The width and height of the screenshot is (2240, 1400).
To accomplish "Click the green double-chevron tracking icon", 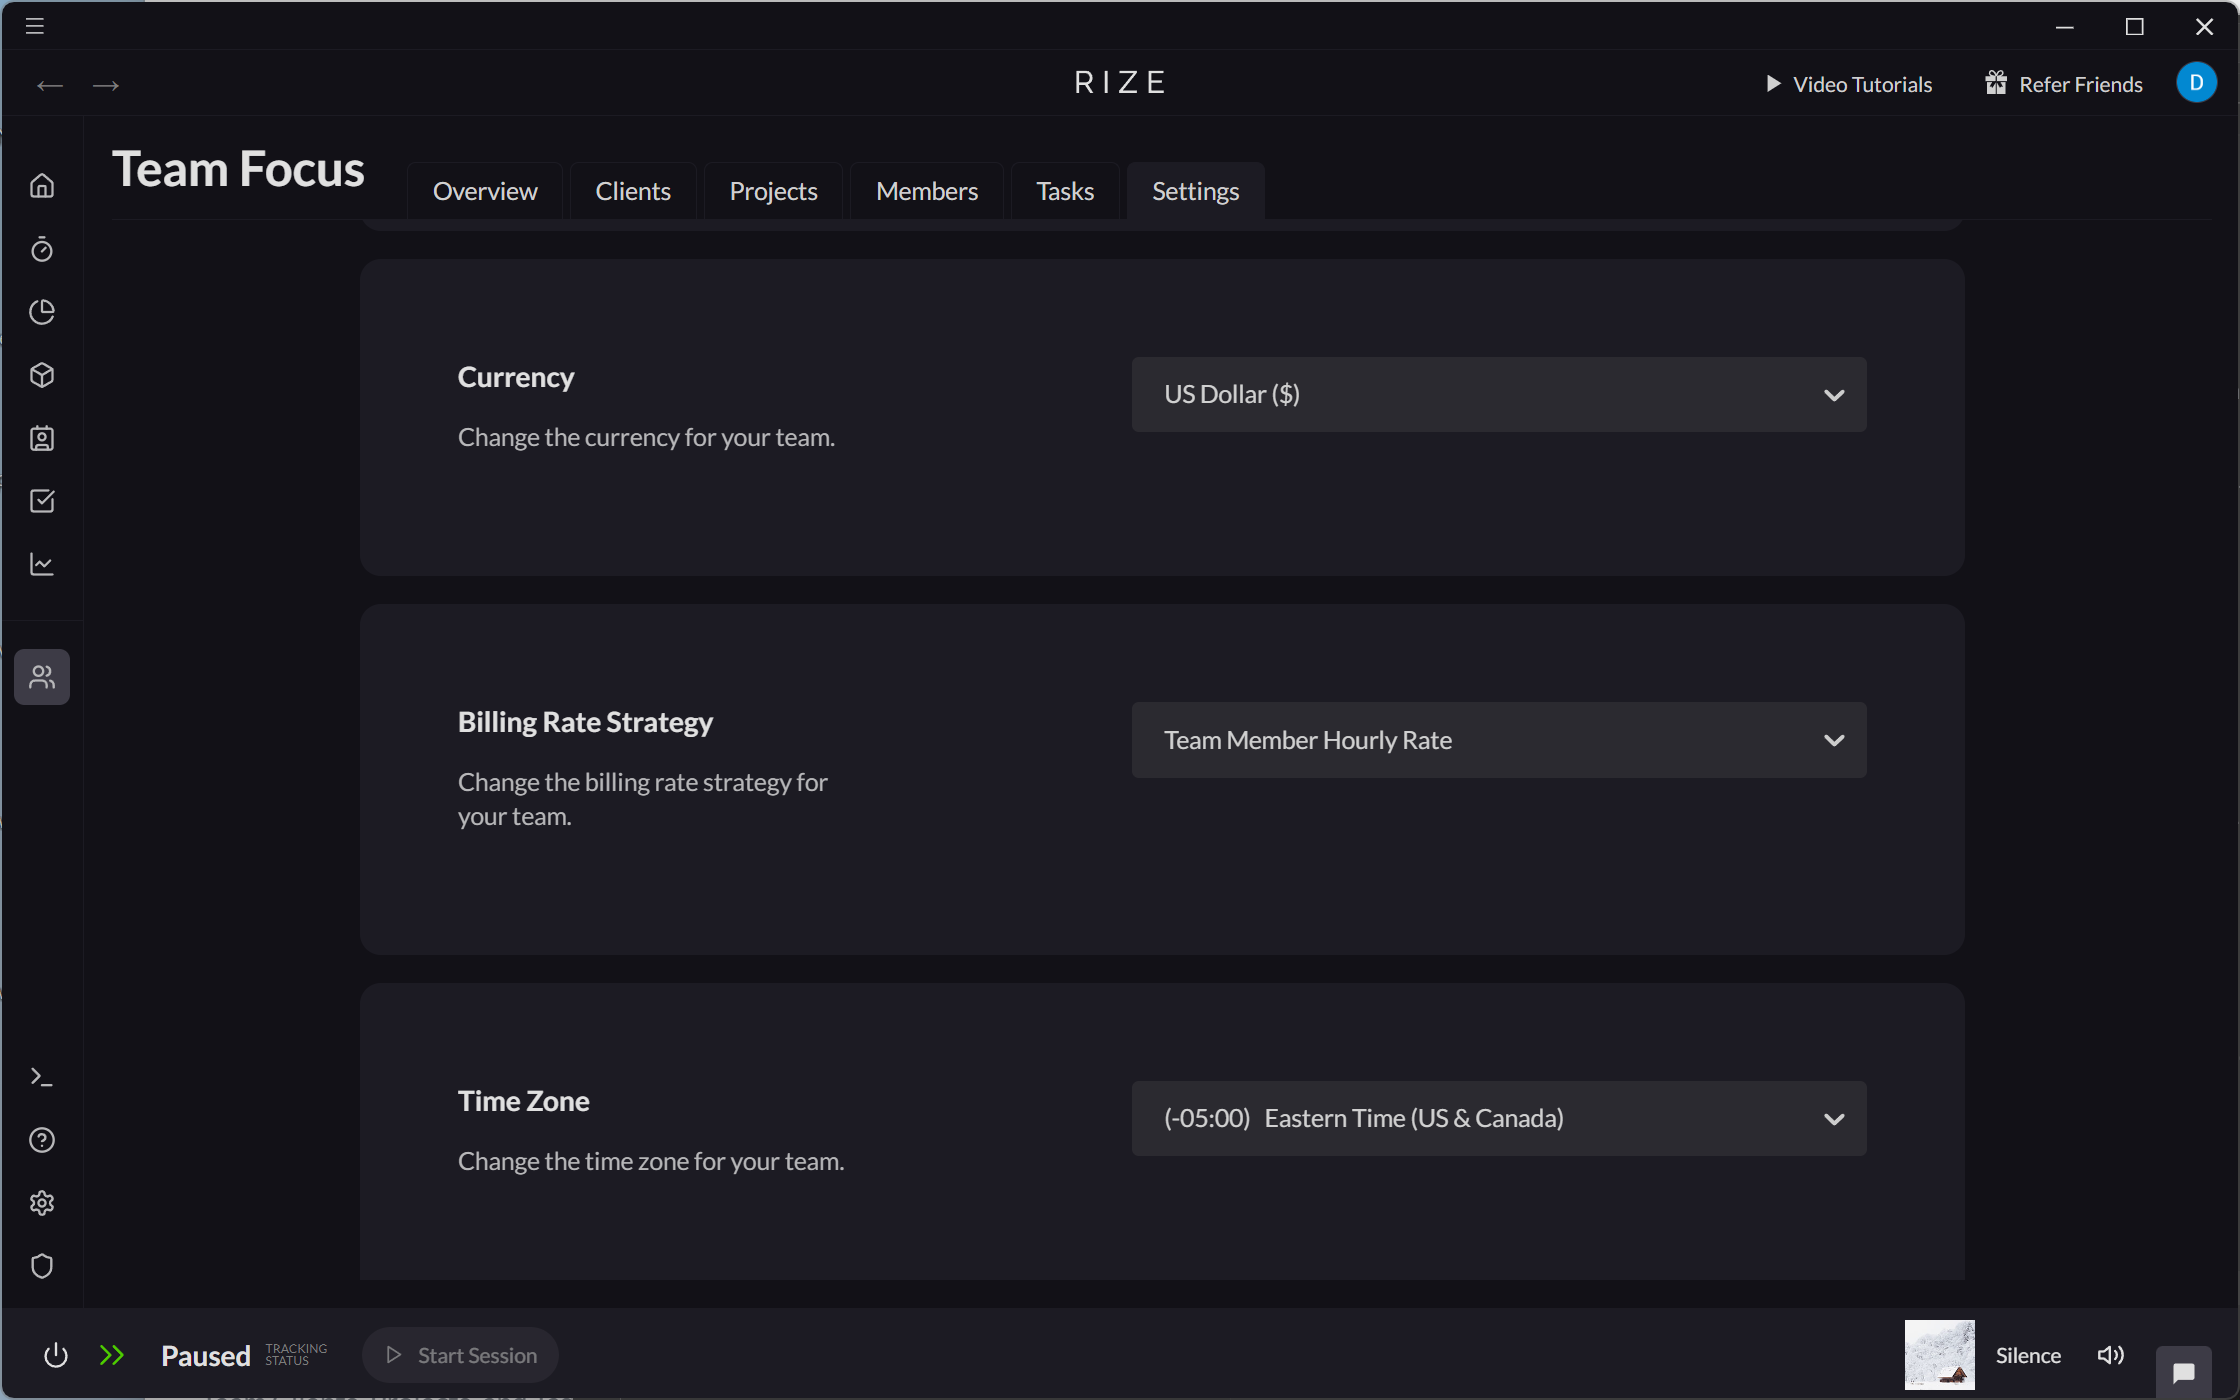I will (112, 1355).
